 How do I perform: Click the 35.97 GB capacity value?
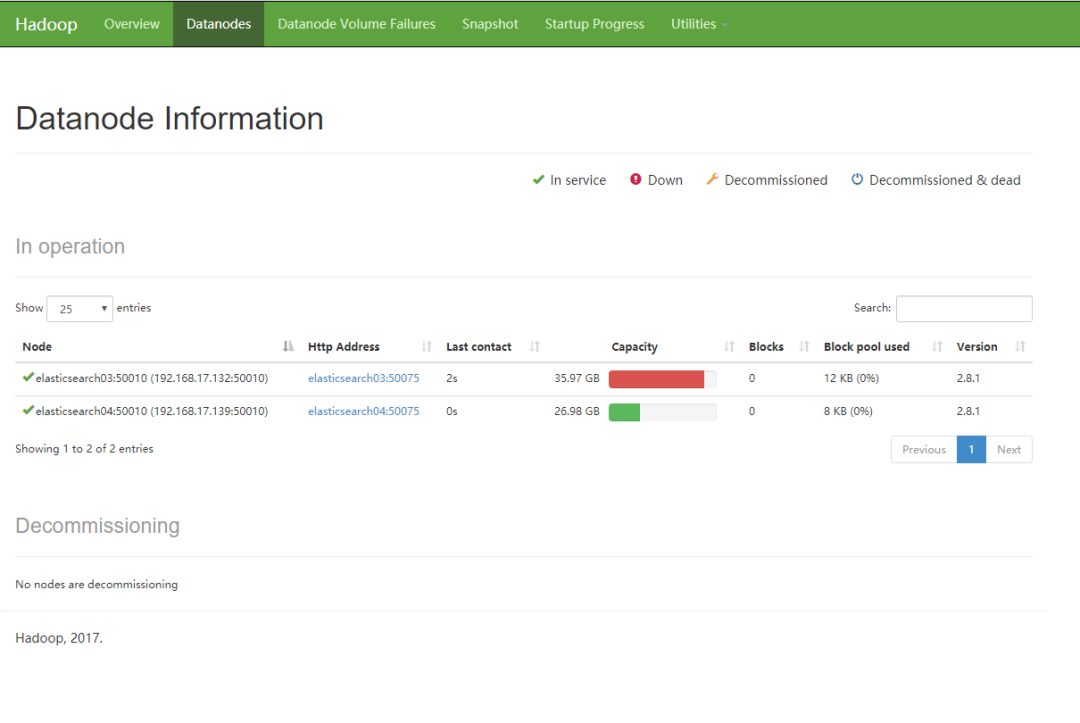coord(577,378)
